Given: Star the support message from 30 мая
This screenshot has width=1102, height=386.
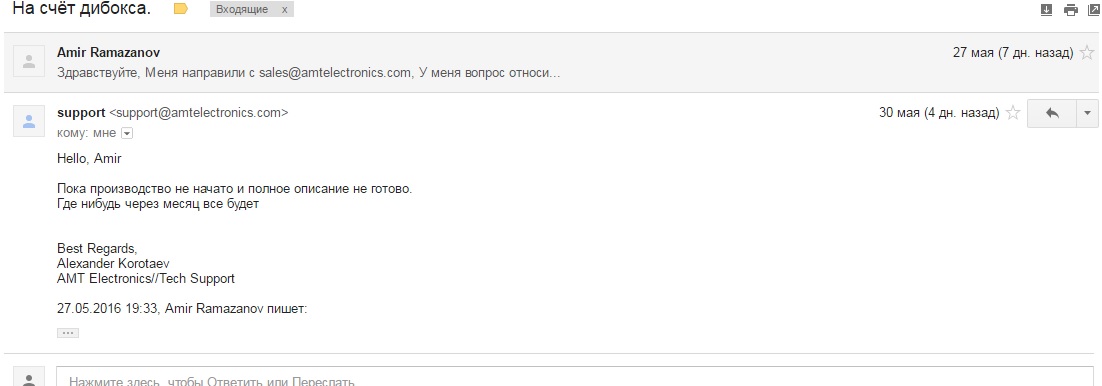Looking at the screenshot, I should (x=1013, y=113).
